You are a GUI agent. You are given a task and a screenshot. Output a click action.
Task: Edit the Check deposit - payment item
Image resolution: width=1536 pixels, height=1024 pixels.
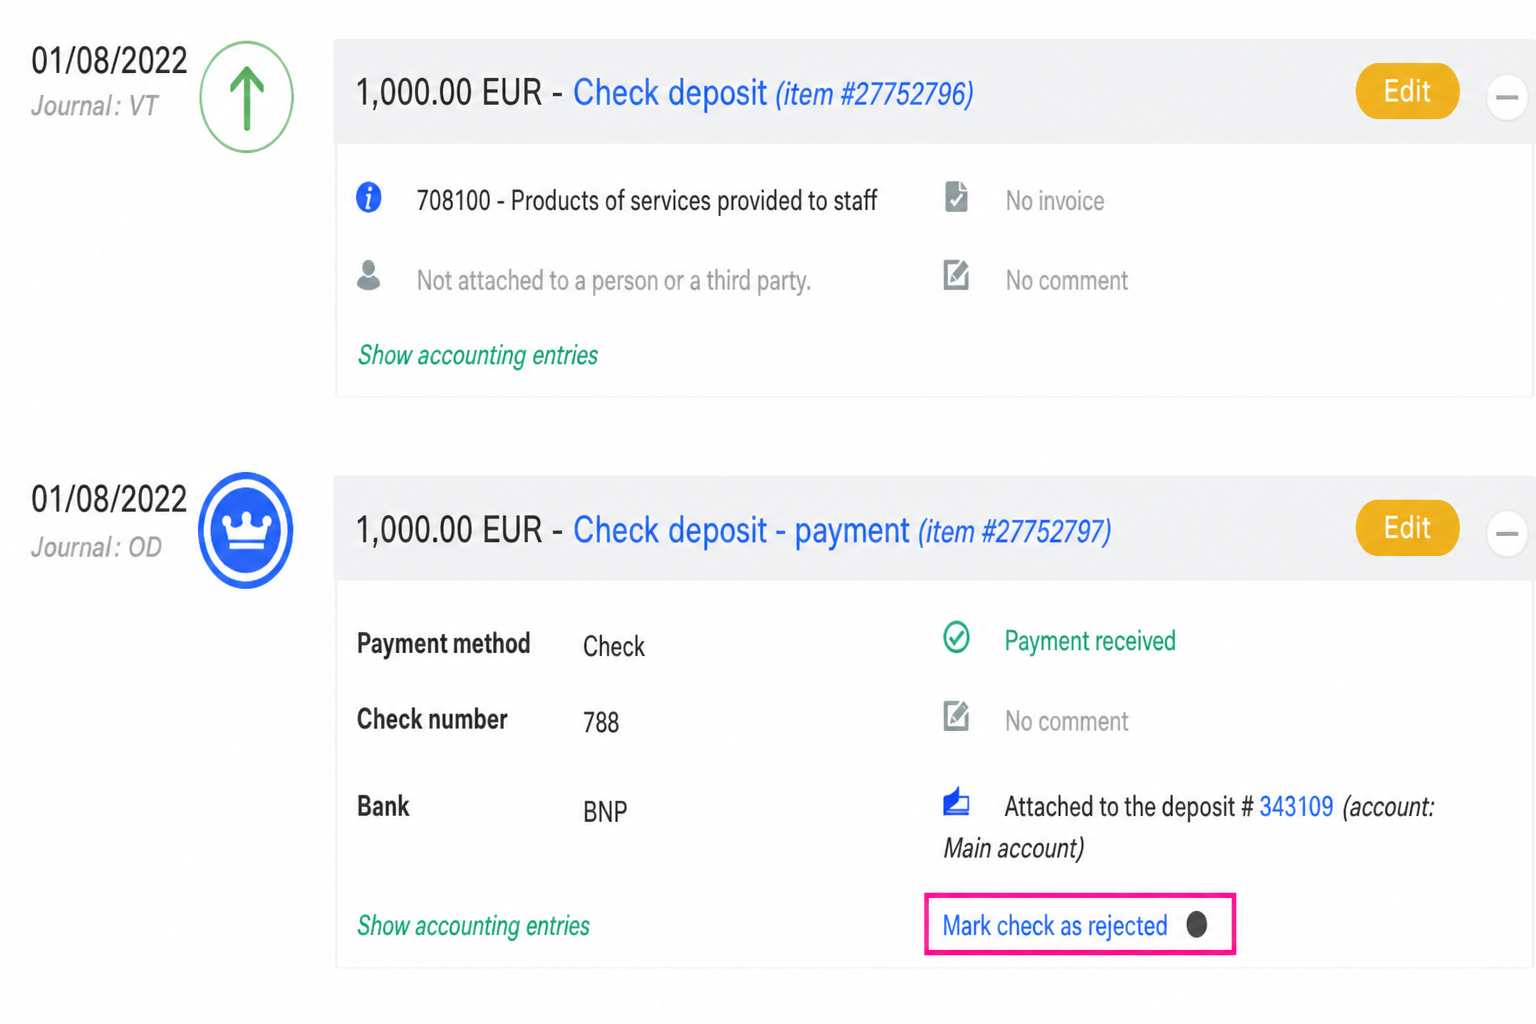pos(1407,527)
